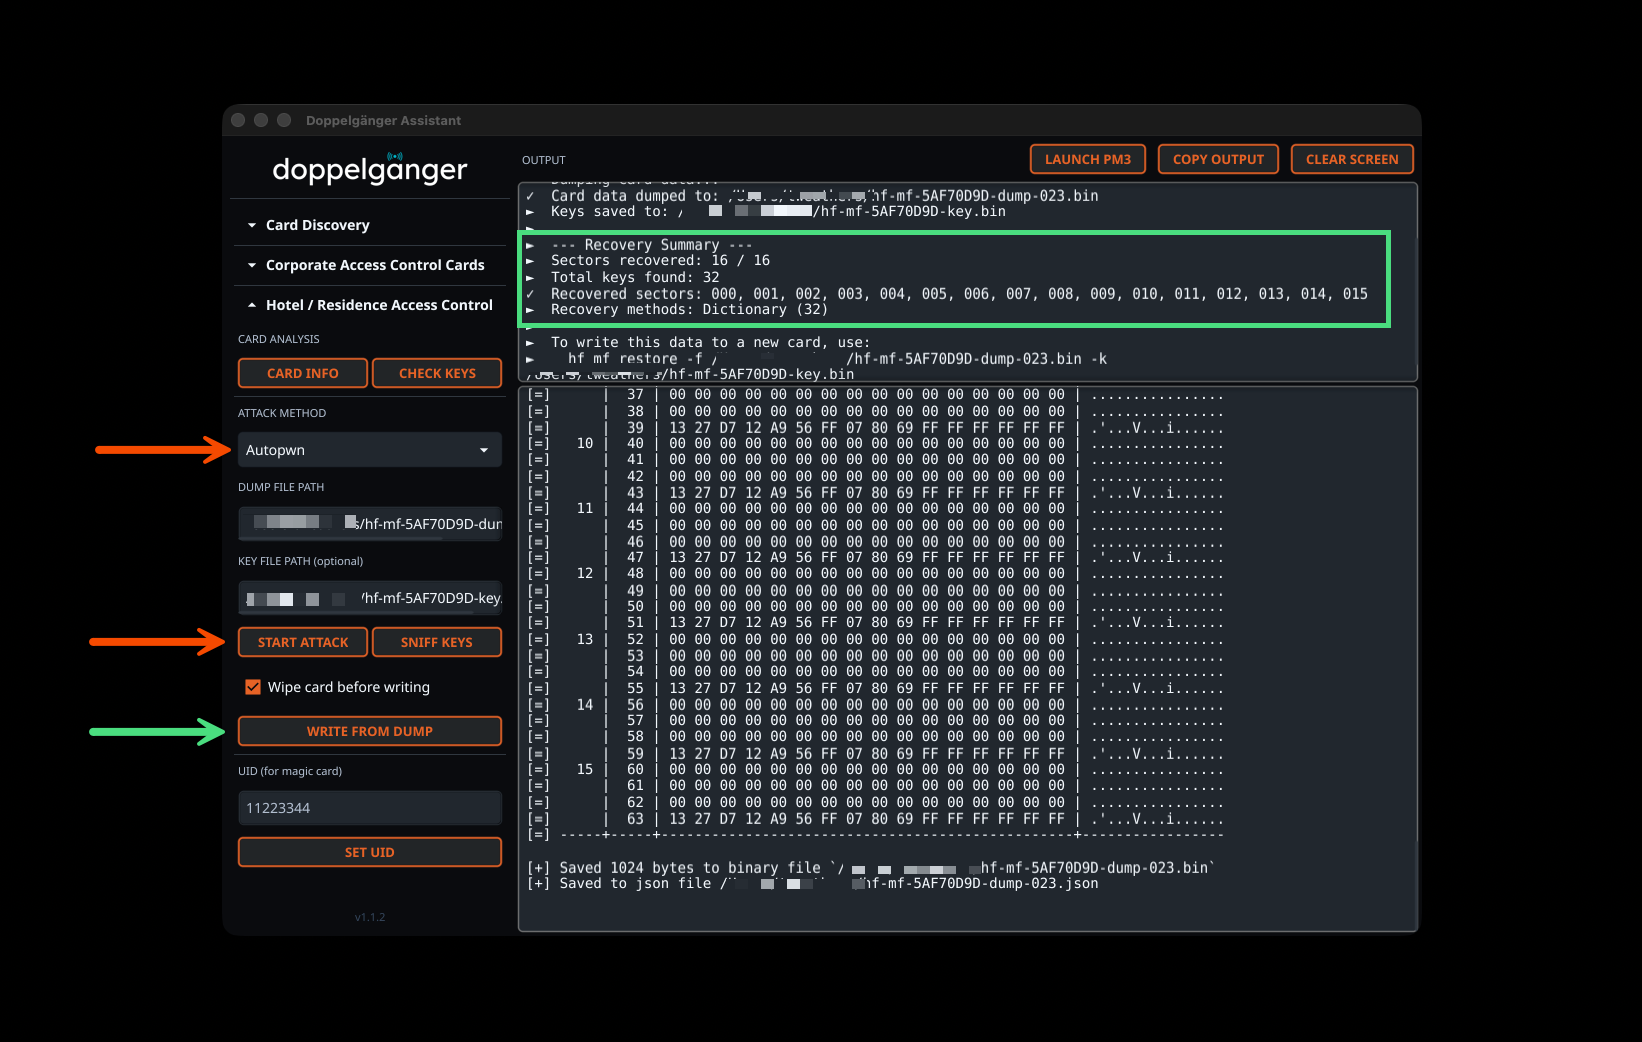This screenshot has width=1642, height=1042.
Task: Expand the Corporate Access Control Cards section
Action: (x=374, y=264)
